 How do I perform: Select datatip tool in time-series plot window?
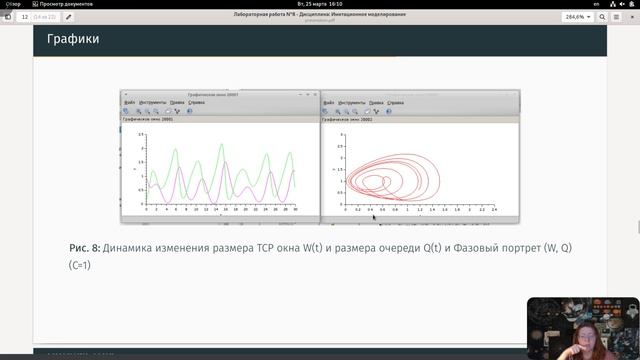pyautogui.click(x=177, y=111)
